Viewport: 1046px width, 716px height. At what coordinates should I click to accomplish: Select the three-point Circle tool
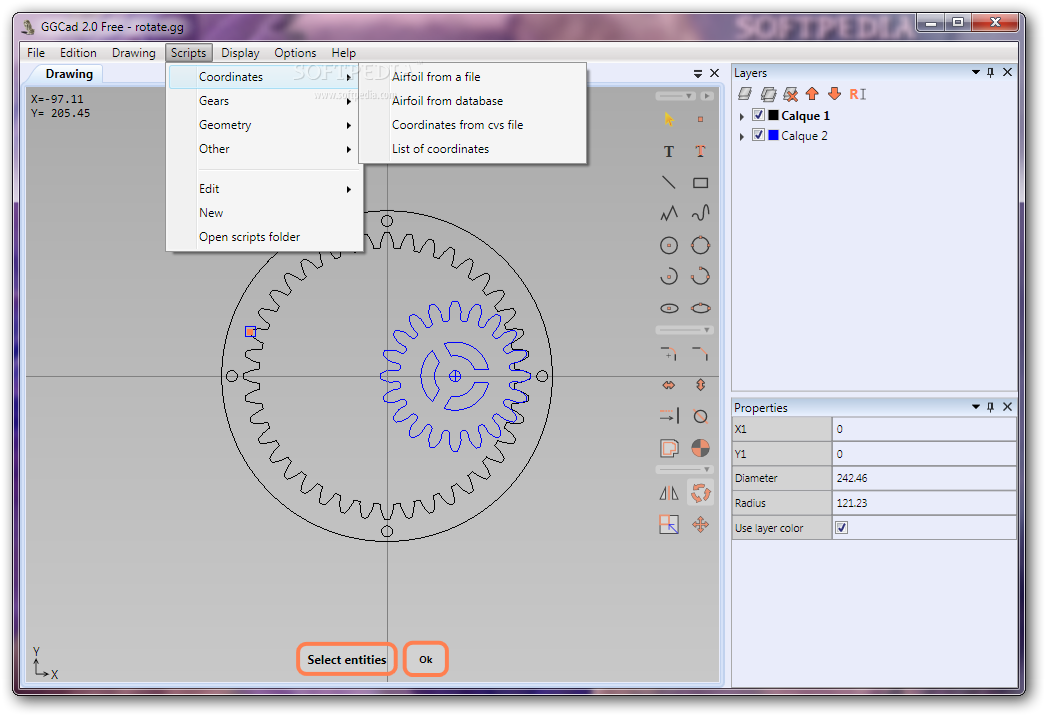click(x=700, y=246)
